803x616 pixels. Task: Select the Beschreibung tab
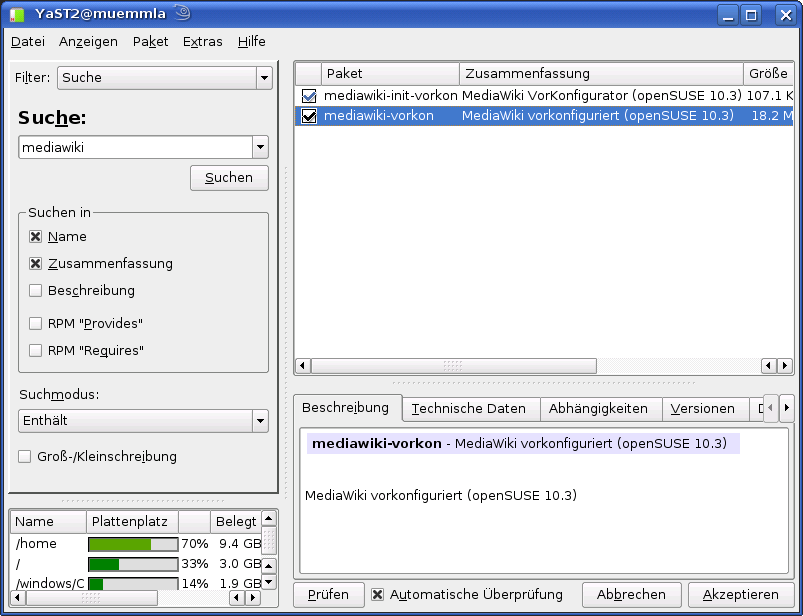pyautogui.click(x=346, y=408)
